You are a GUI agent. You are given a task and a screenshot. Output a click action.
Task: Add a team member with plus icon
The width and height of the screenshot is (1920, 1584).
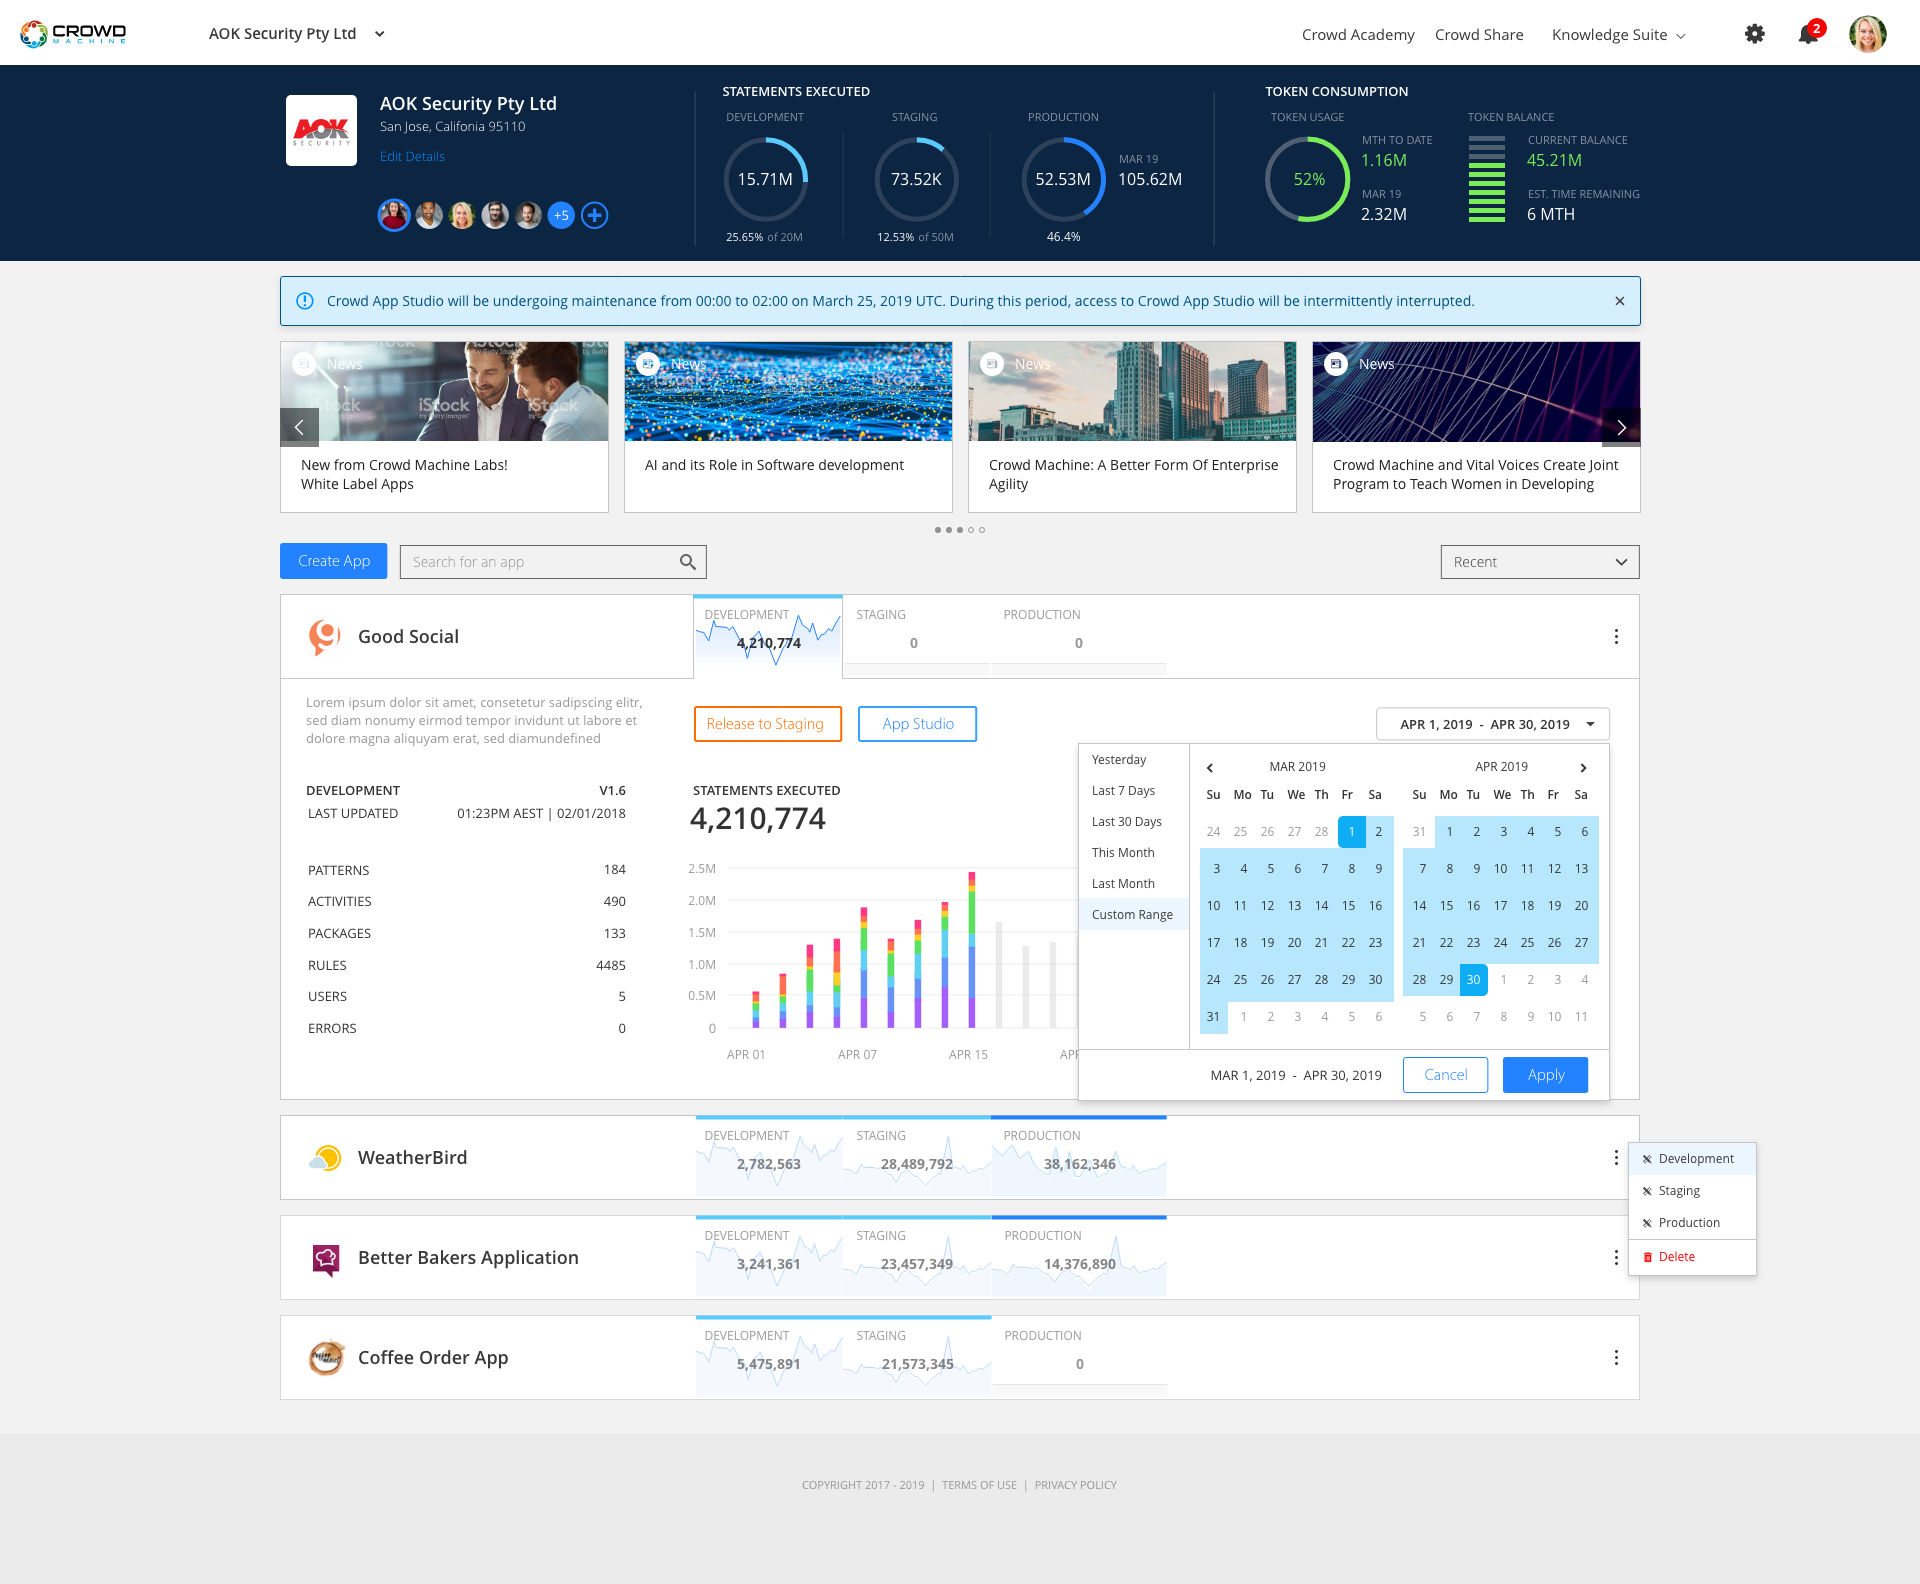coord(594,215)
